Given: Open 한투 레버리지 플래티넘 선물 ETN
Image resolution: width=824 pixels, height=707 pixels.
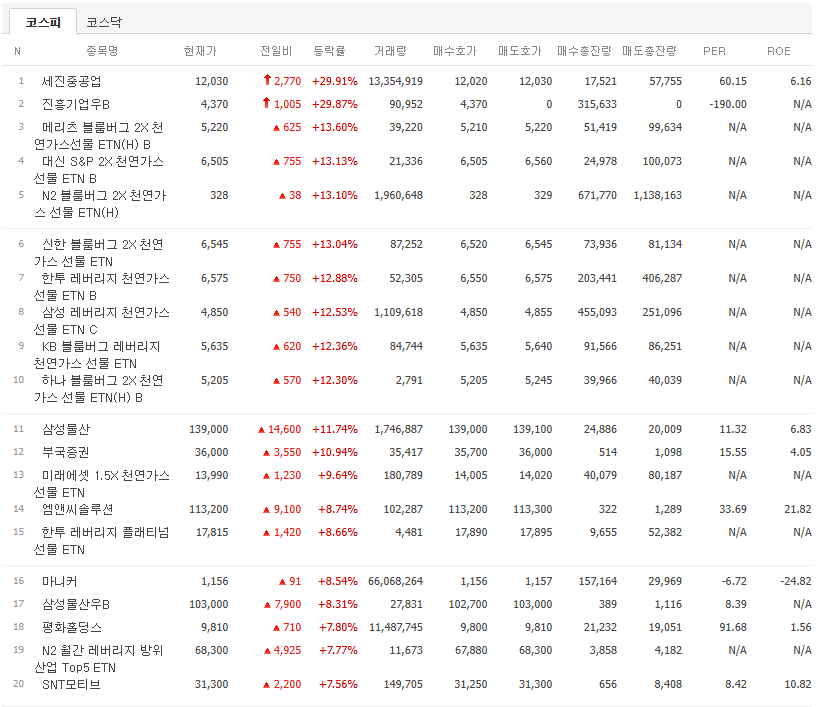Looking at the screenshot, I should 101,541.
